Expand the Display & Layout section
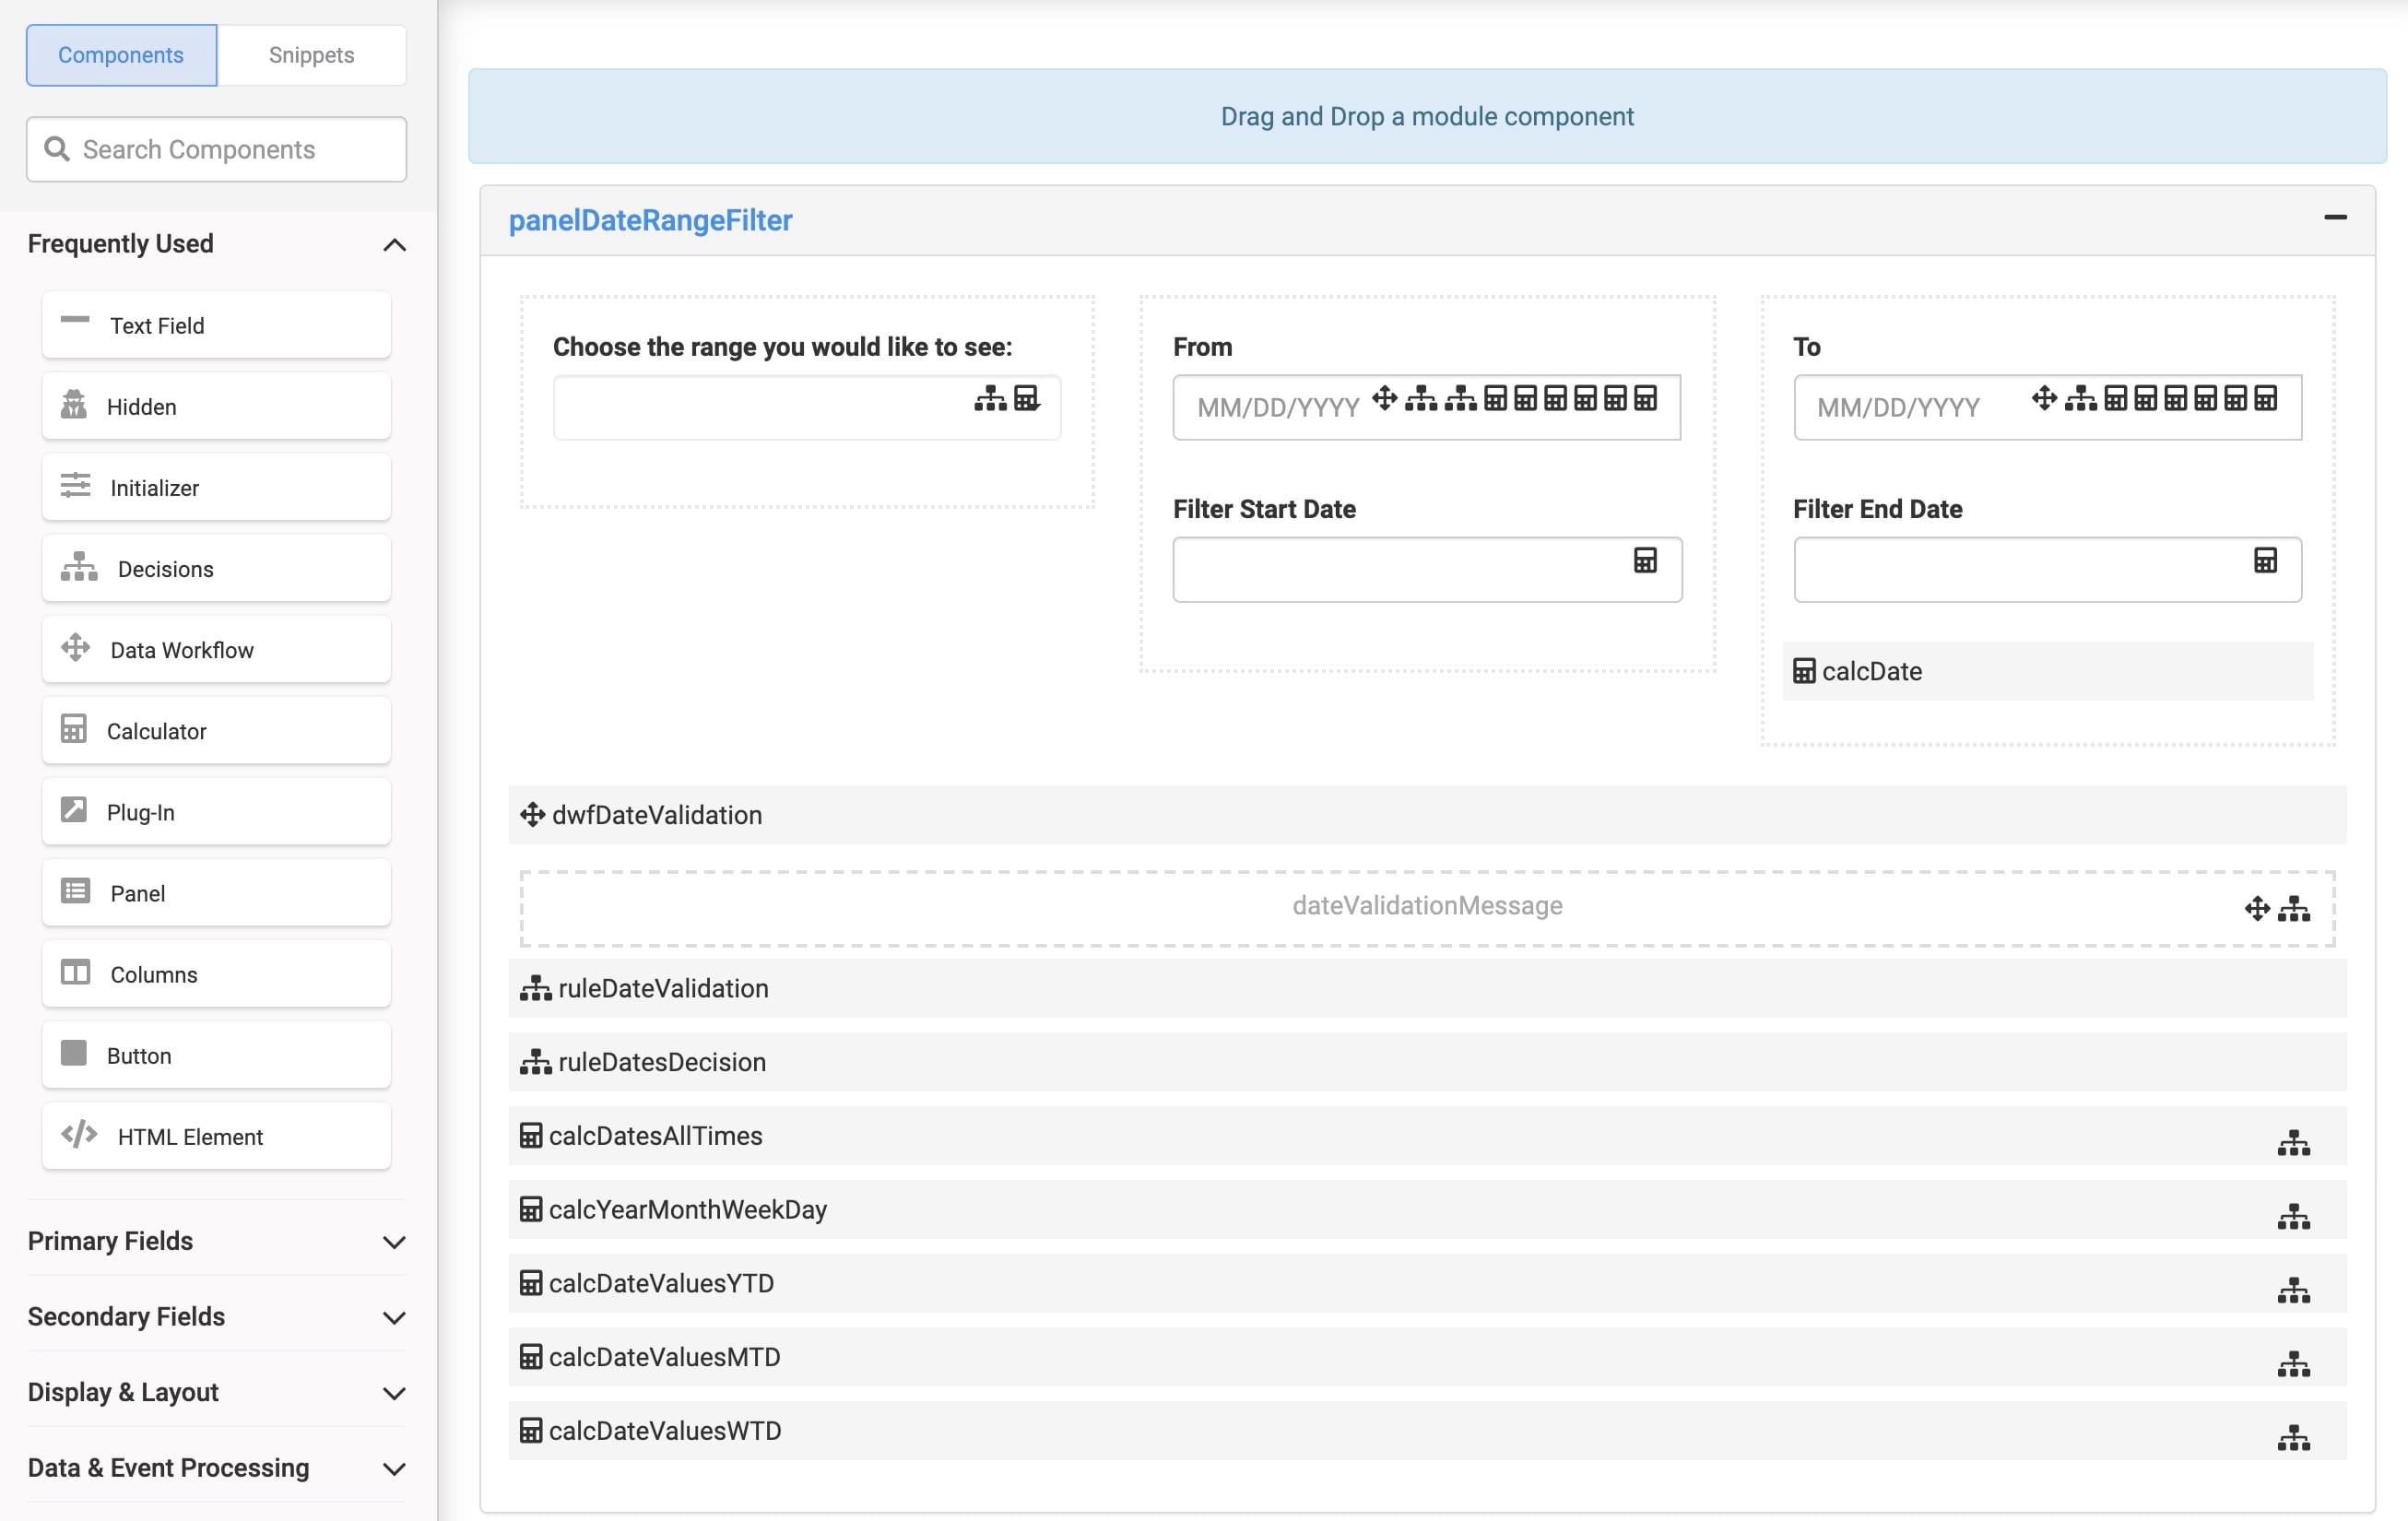Viewport: 2408px width, 1521px height. tap(394, 1393)
